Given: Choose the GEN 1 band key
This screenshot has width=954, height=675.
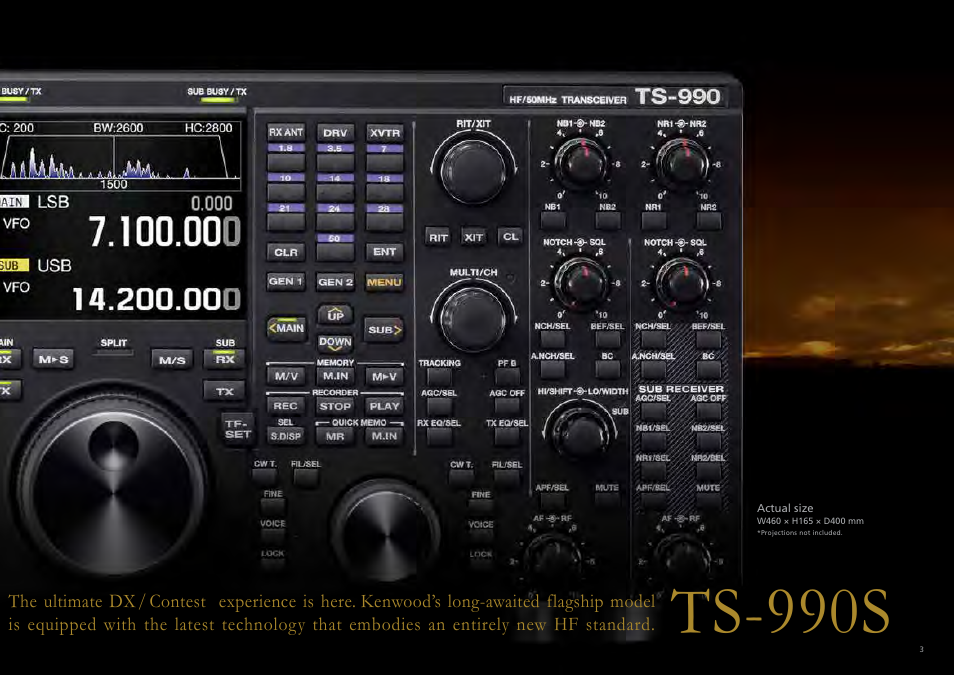Looking at the screenshot, I should [x=286, y=281].
